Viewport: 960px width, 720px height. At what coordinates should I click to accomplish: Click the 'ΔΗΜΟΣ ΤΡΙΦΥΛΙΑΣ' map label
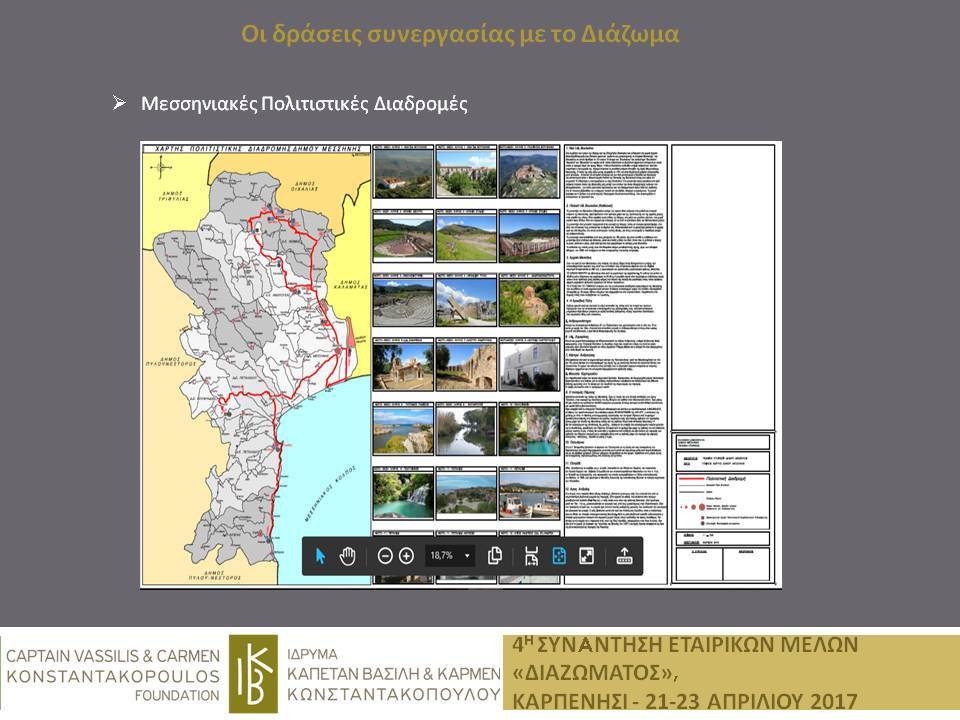tap(172, 196)
